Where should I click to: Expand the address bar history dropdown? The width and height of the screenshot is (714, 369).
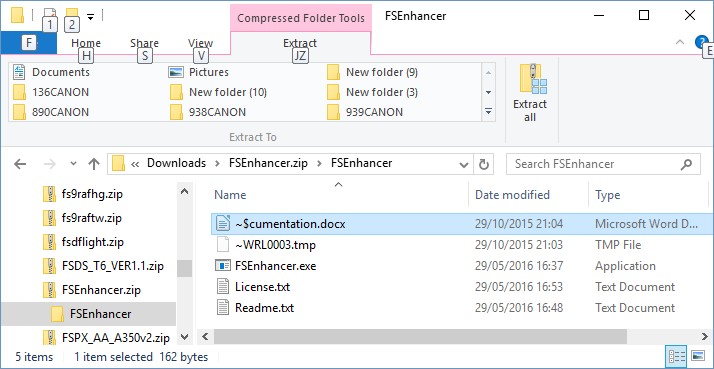(464, 164)
